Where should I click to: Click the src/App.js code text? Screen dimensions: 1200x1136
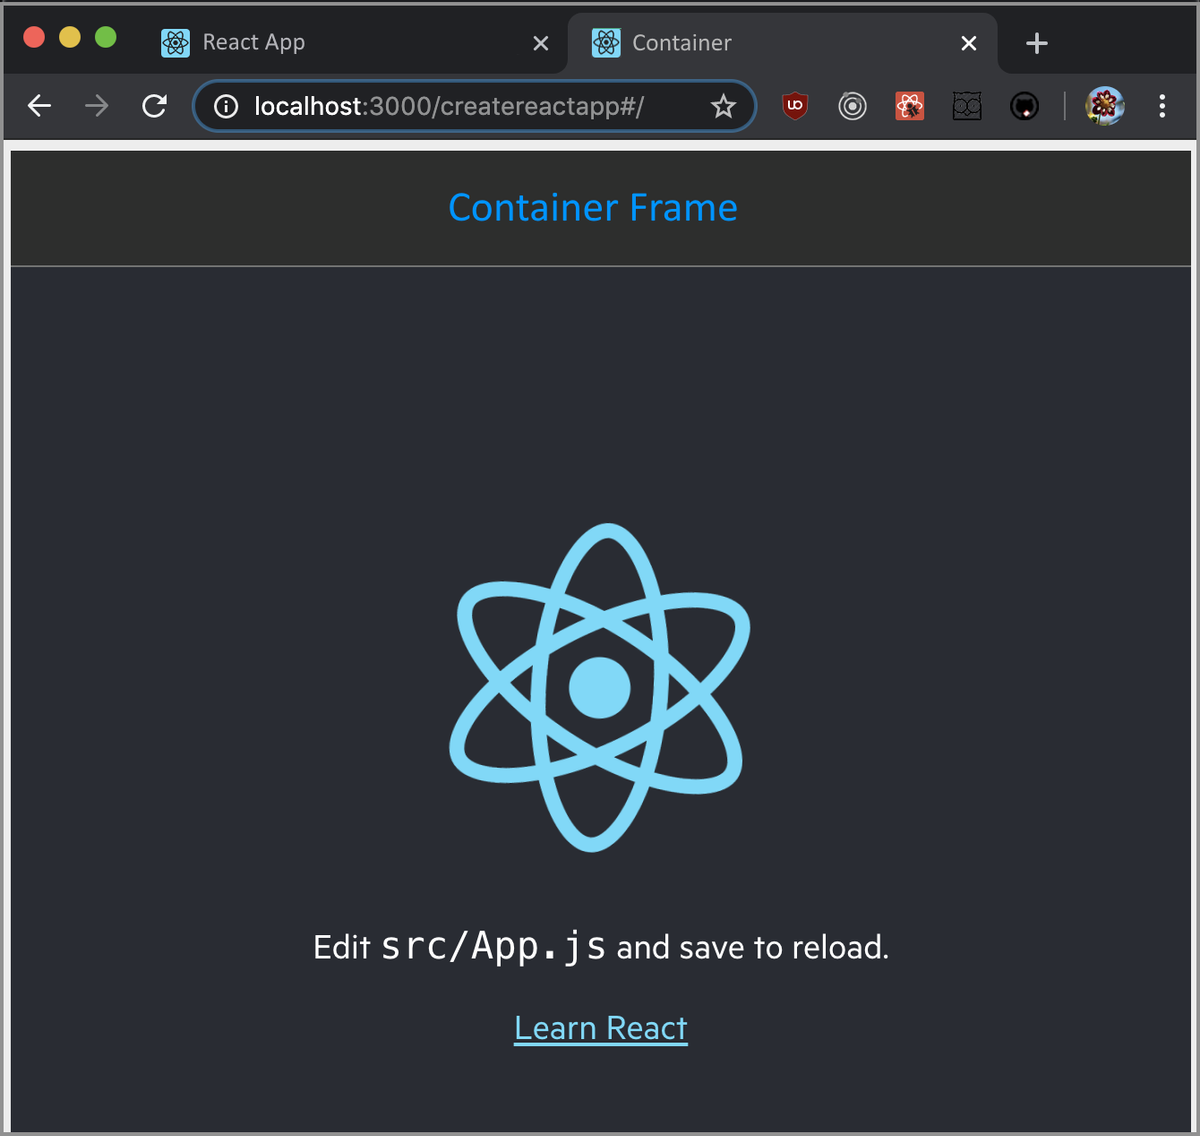tap(494, 946)
